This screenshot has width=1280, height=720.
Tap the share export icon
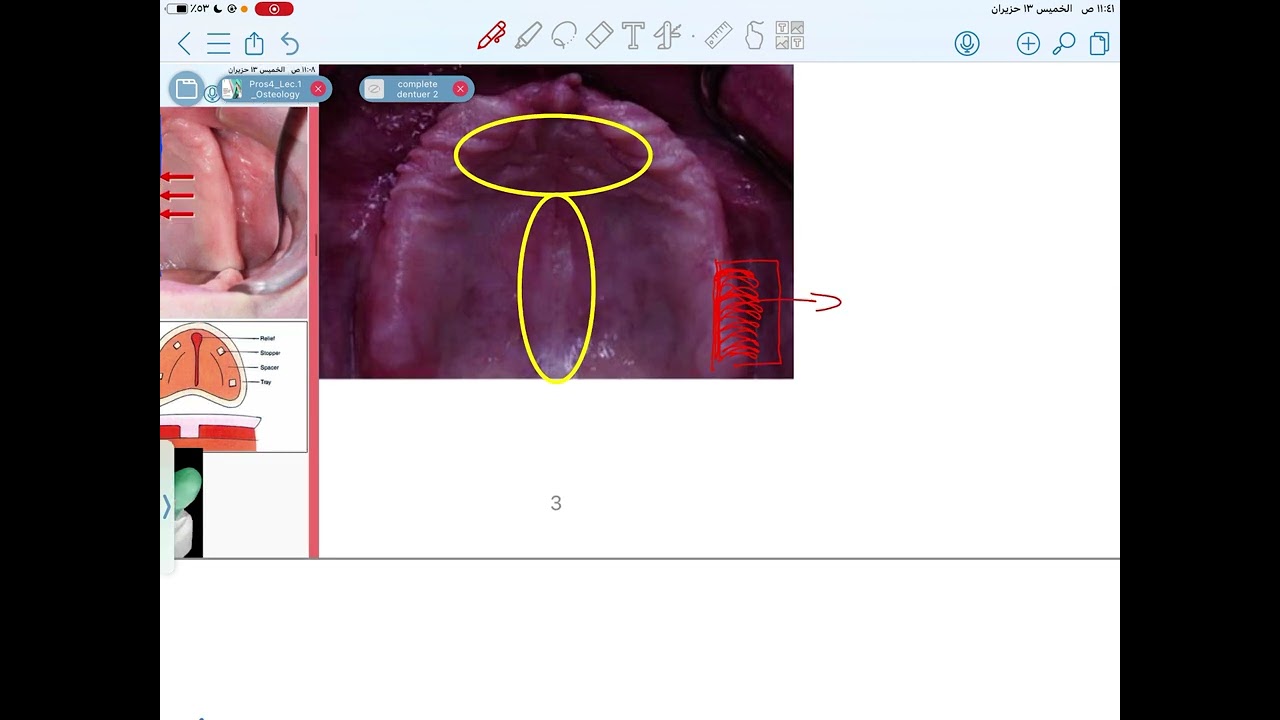[x=254, y=43]
